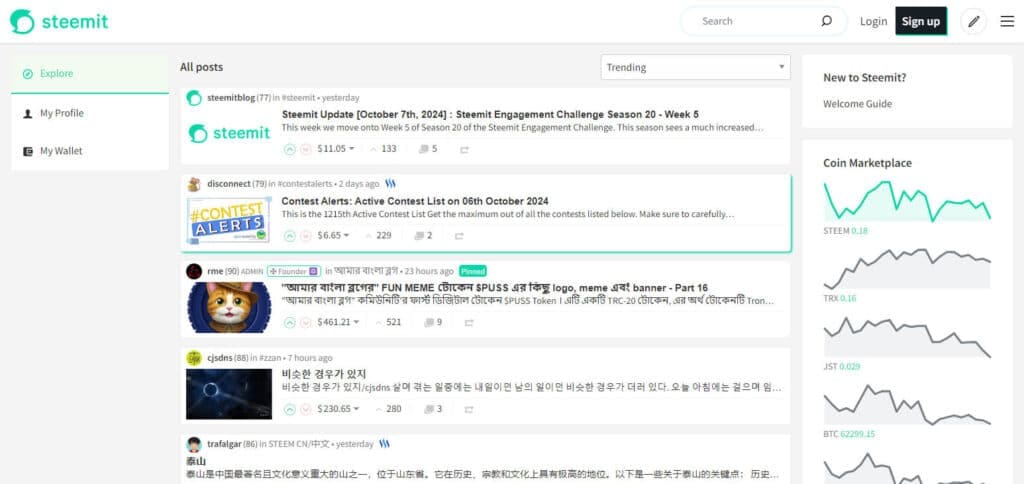1024x484 pixels.
Task: Open the cjsdns dark ring thumbnail
Action: [x=229, y=394]
